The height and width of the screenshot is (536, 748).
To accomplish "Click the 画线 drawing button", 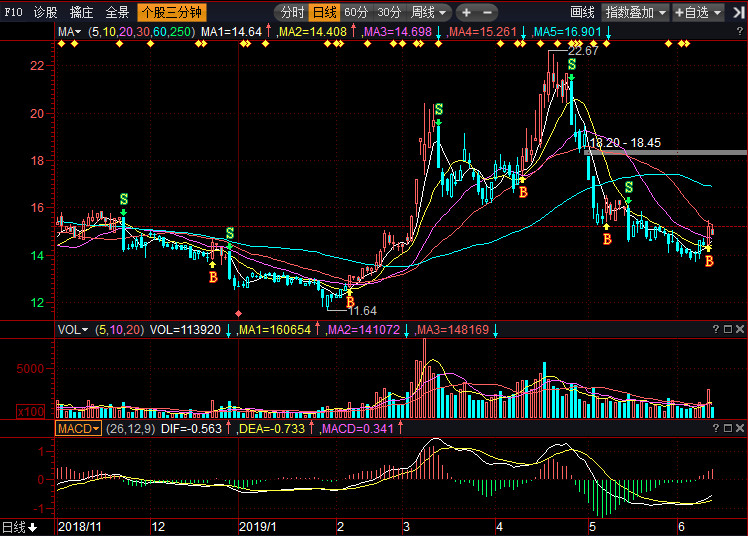I will [582, 13].
